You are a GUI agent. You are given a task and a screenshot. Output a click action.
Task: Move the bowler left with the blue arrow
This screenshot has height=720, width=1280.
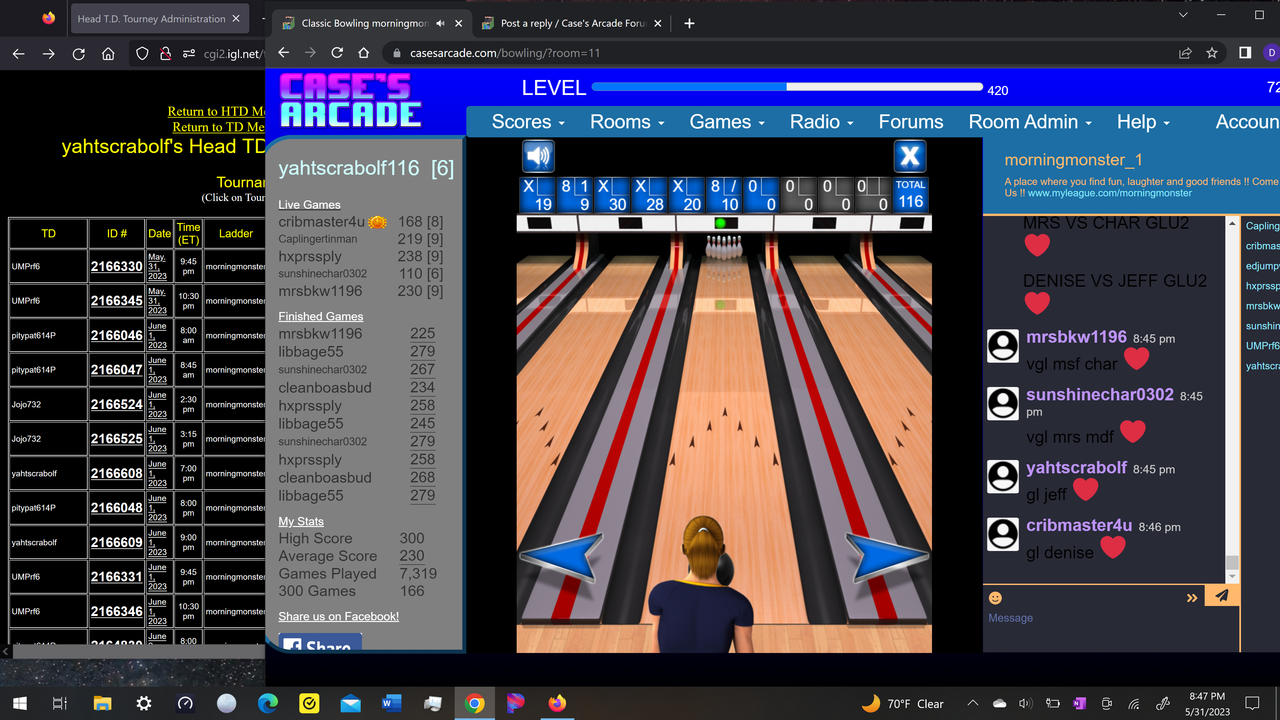click(x=561, y=556)
